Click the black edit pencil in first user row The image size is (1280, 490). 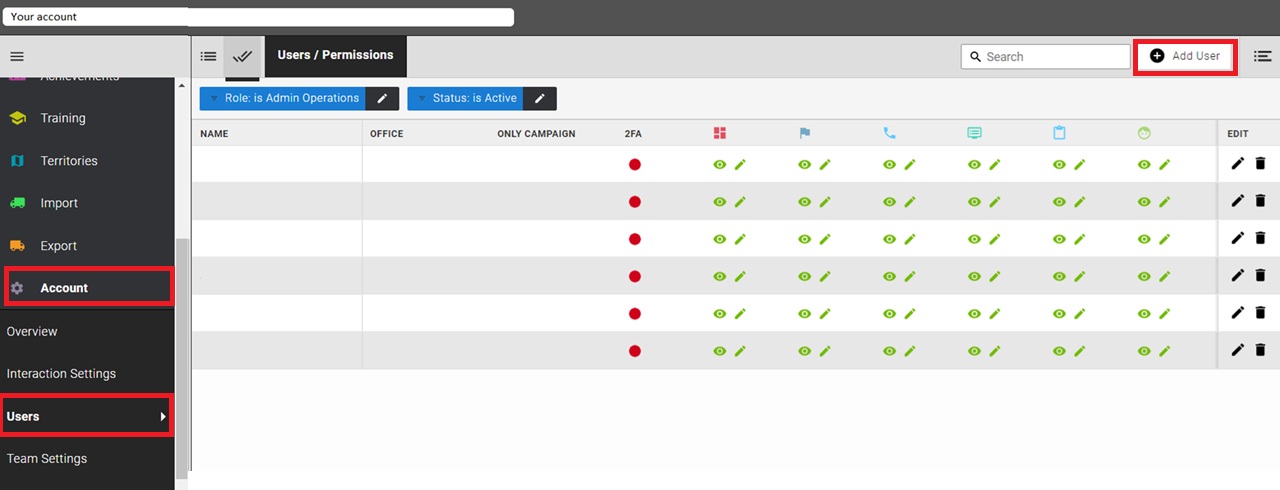coord(1237,163)
